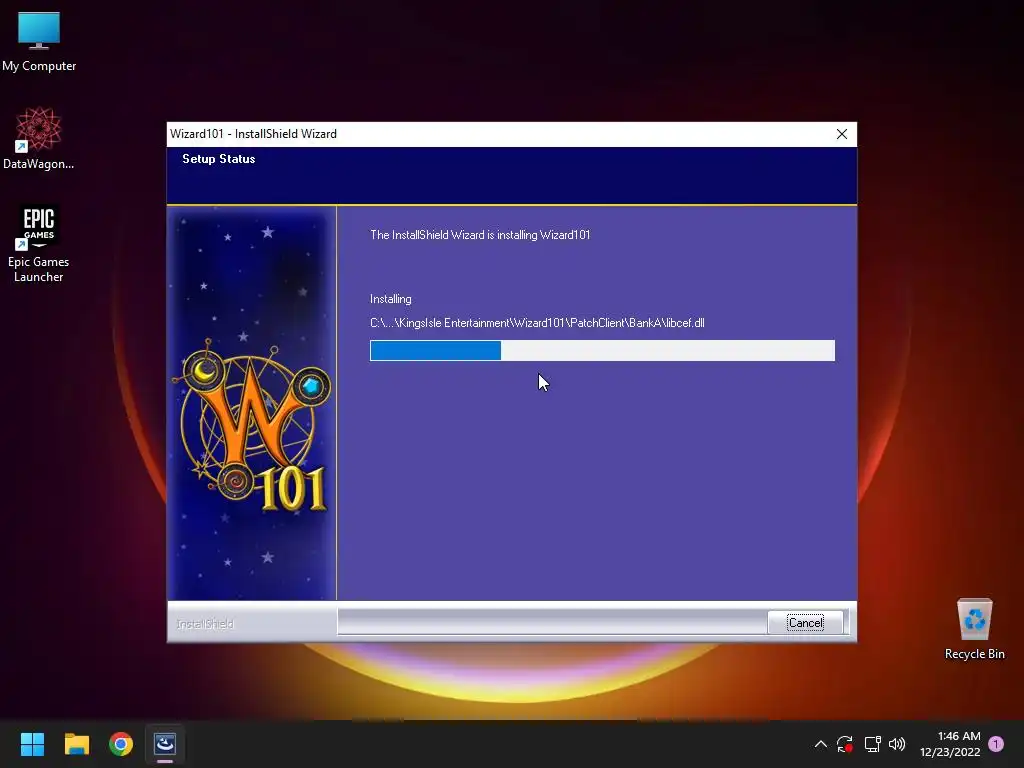Click the installation progress bar

[602, 350]
